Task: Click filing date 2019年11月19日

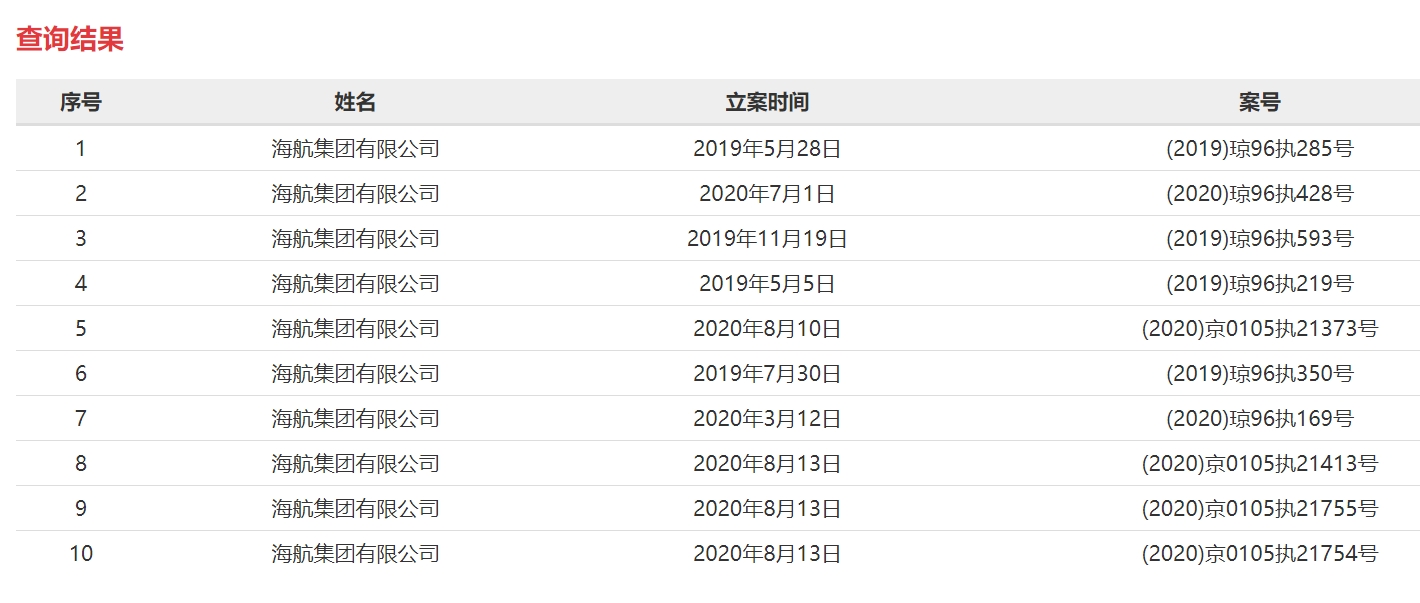Action: pyautogui.click(x=767, y=239)
